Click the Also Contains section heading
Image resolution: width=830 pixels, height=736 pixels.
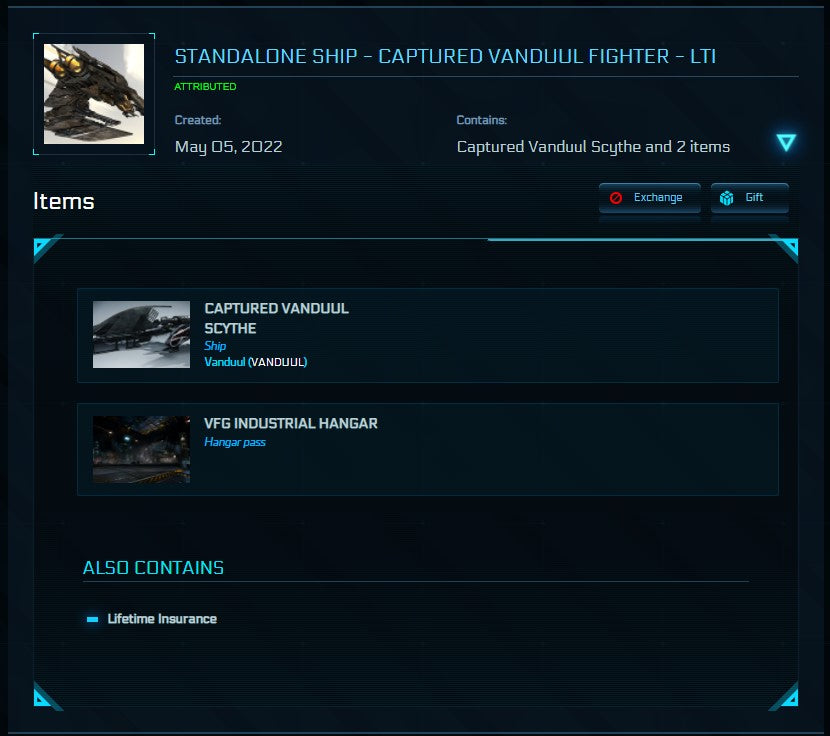click(153, 568)
